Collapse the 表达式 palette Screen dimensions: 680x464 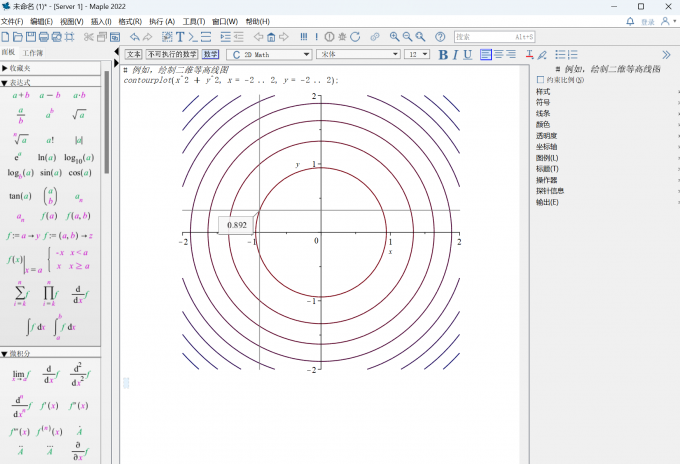pyautogui.click(x=4, y=82)
